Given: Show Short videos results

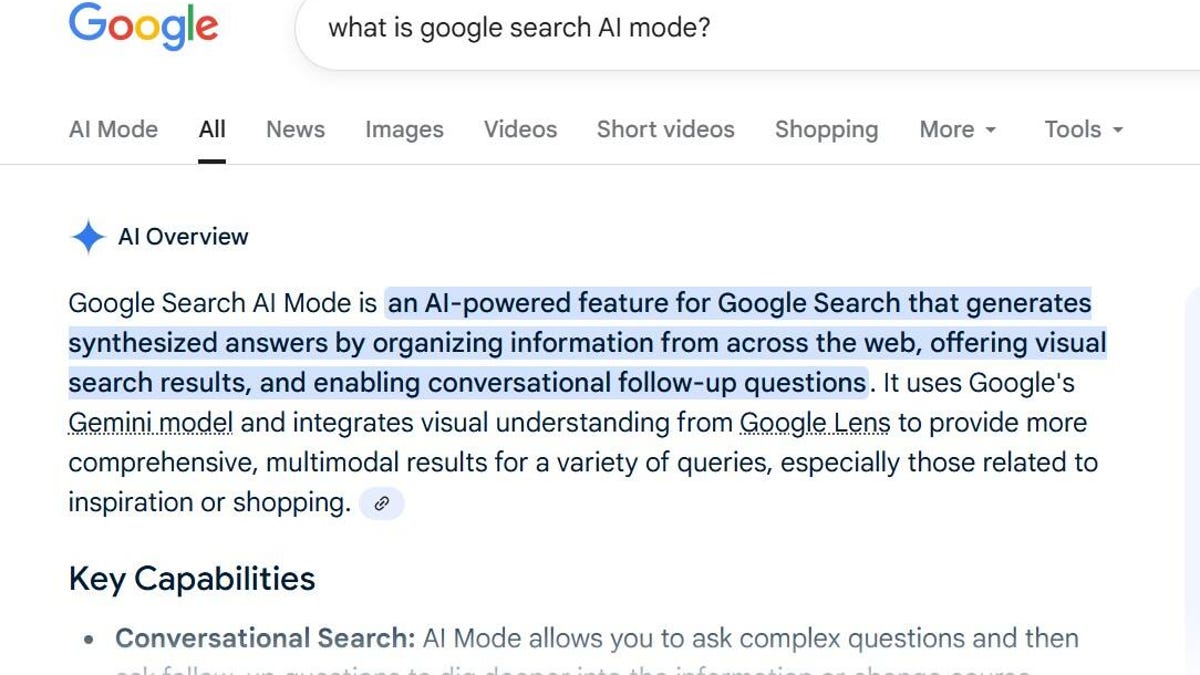Looking at the screenshot, I should pos(665,130).
